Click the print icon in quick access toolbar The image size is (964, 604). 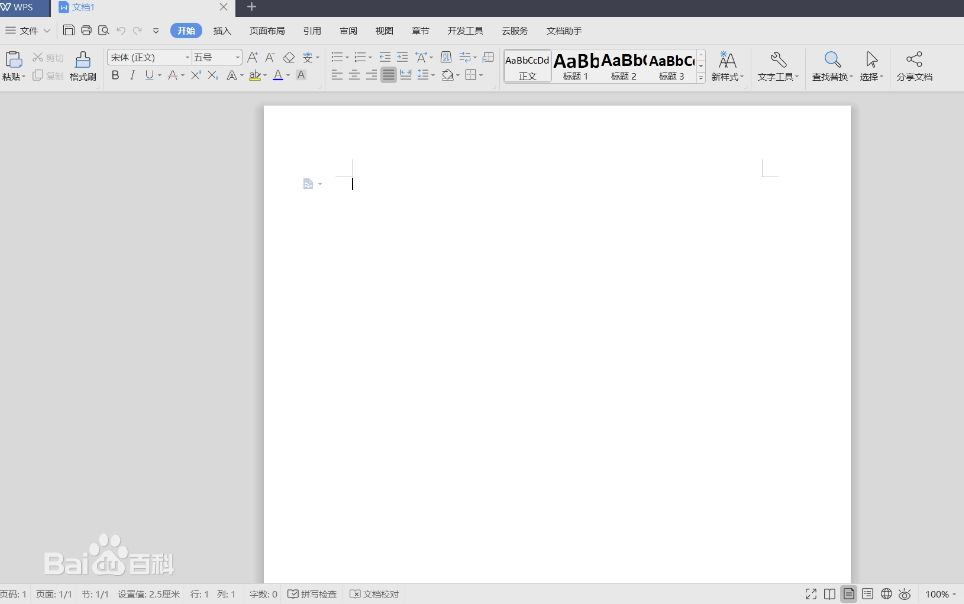pyautogui.click(x=86, y=31)
